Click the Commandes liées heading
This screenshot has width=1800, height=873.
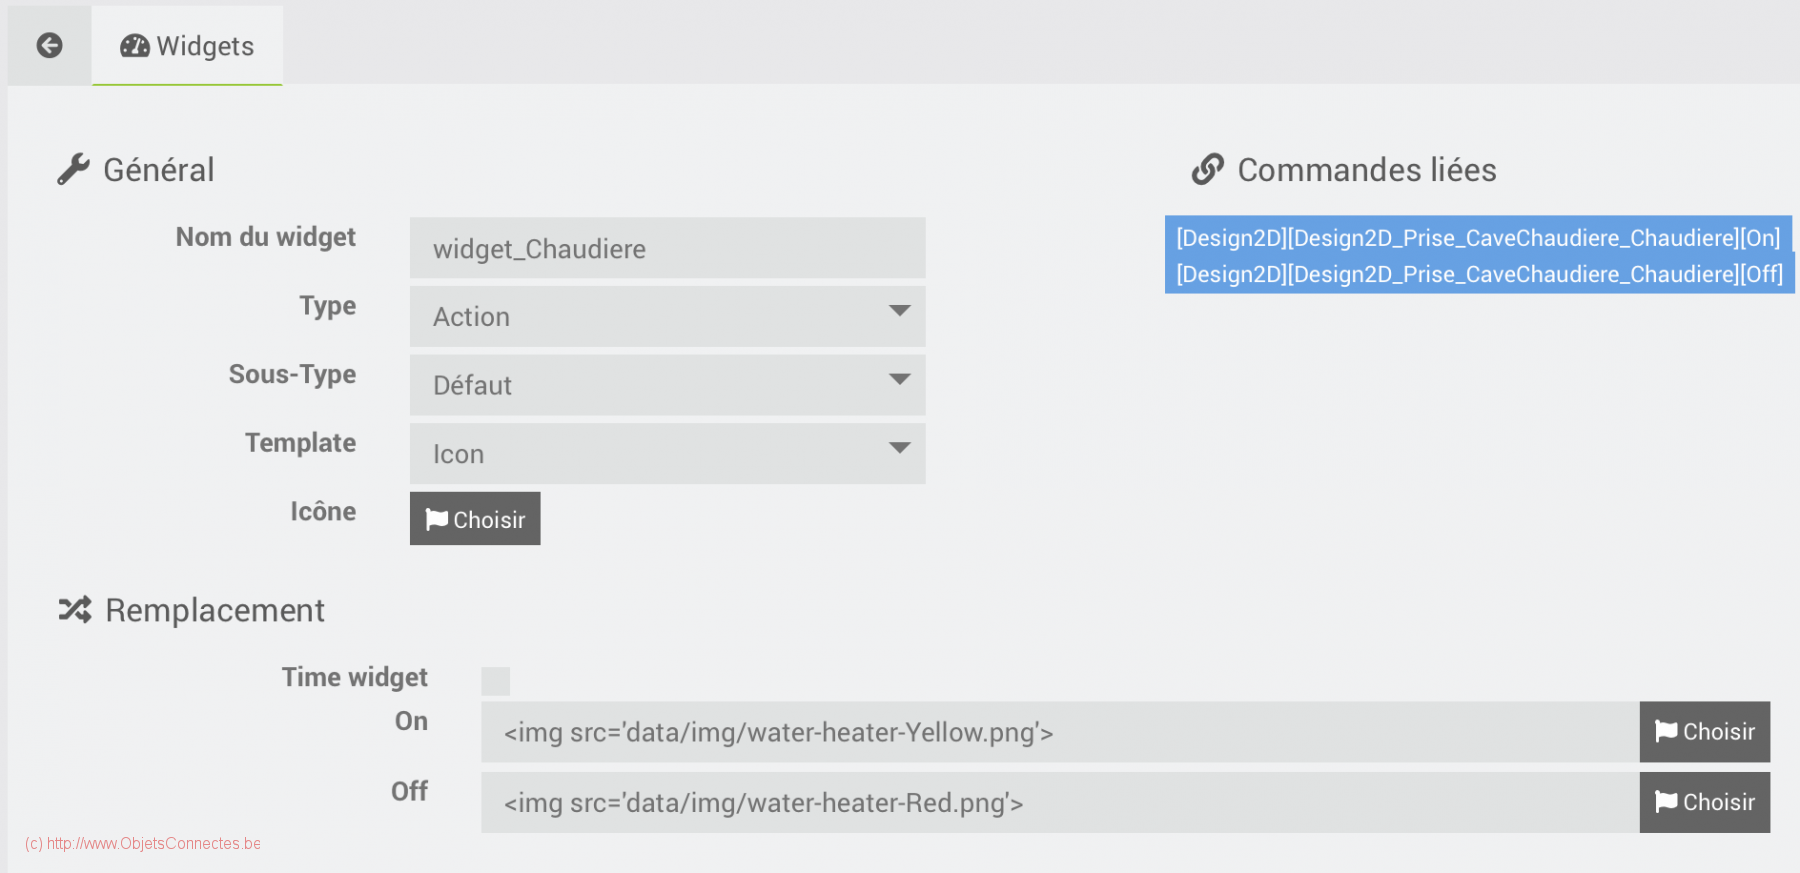click(1367, 170)
